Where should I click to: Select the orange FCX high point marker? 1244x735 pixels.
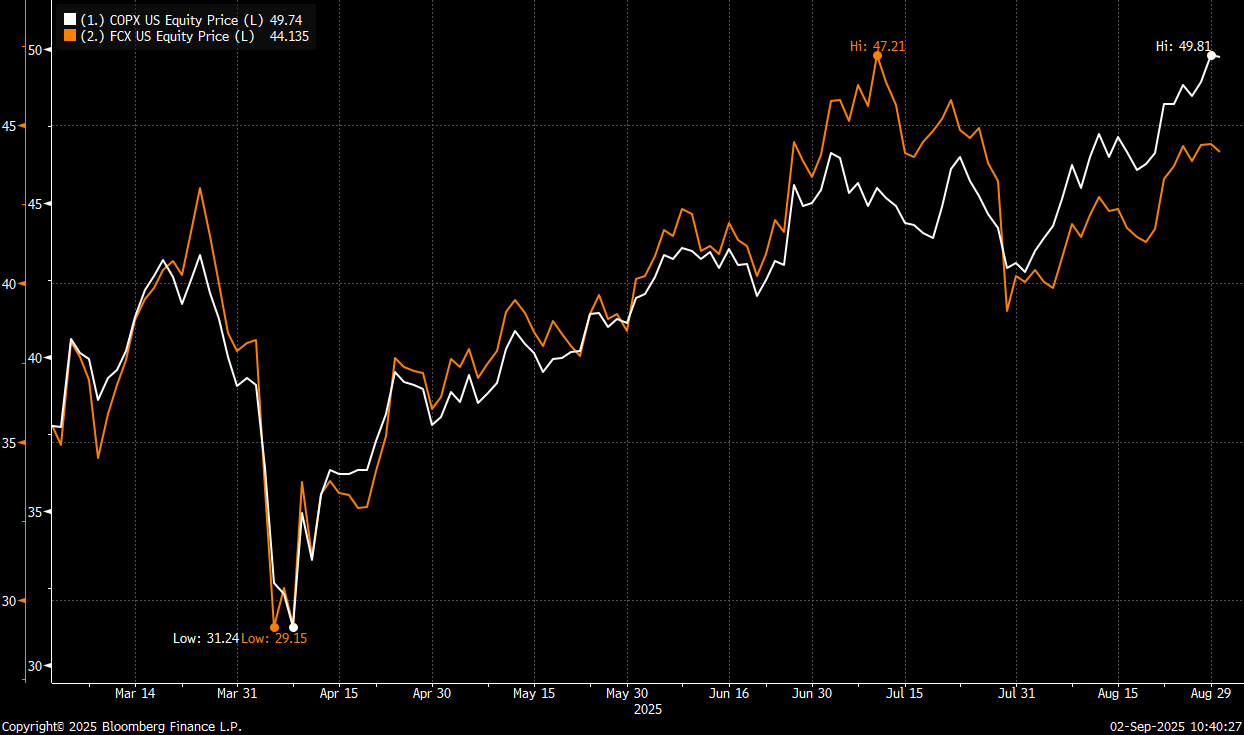(877, 56)
